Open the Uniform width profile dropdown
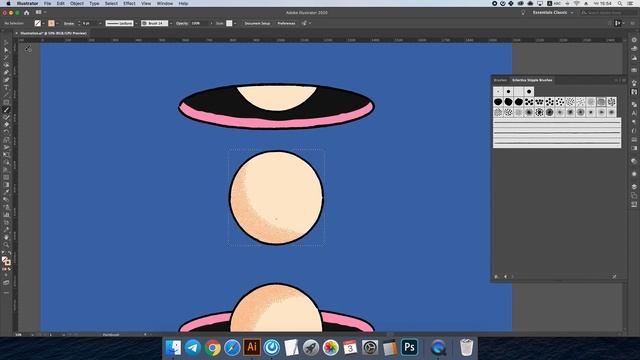Screen dimensions: 640x360 click(x=136, y=23)
